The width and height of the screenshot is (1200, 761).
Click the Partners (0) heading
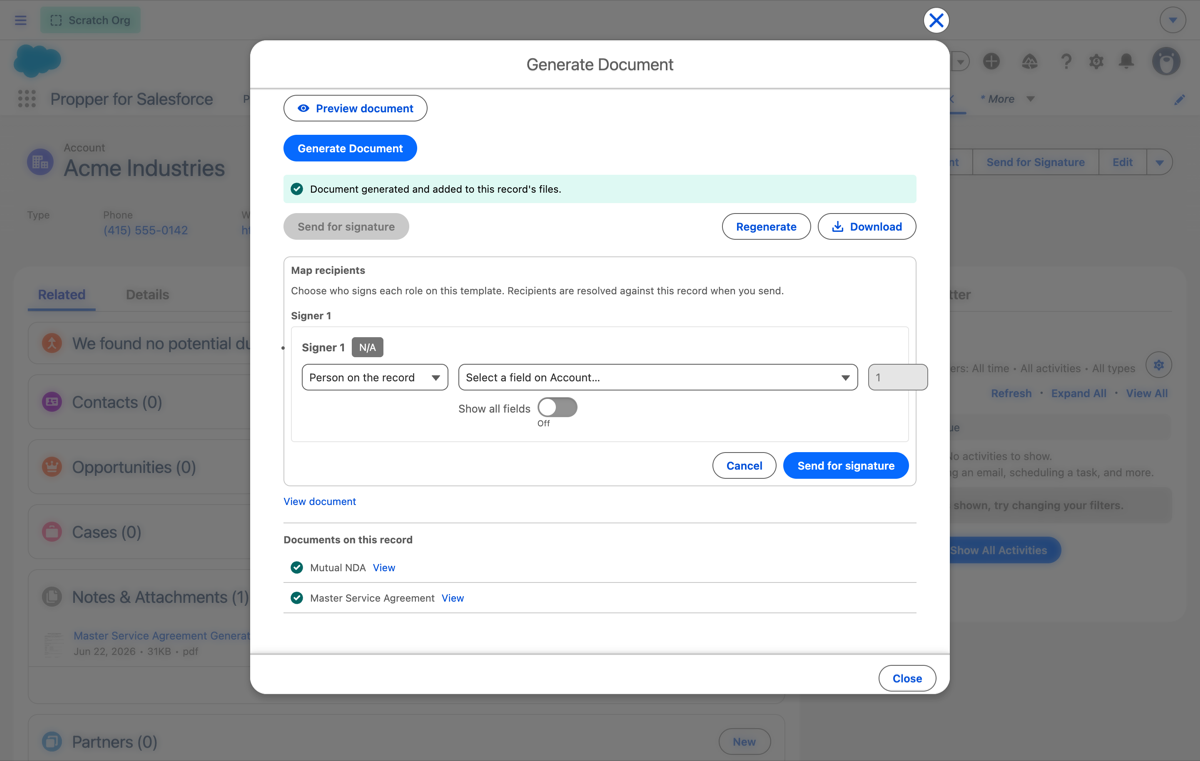click(x=114, y=742)
